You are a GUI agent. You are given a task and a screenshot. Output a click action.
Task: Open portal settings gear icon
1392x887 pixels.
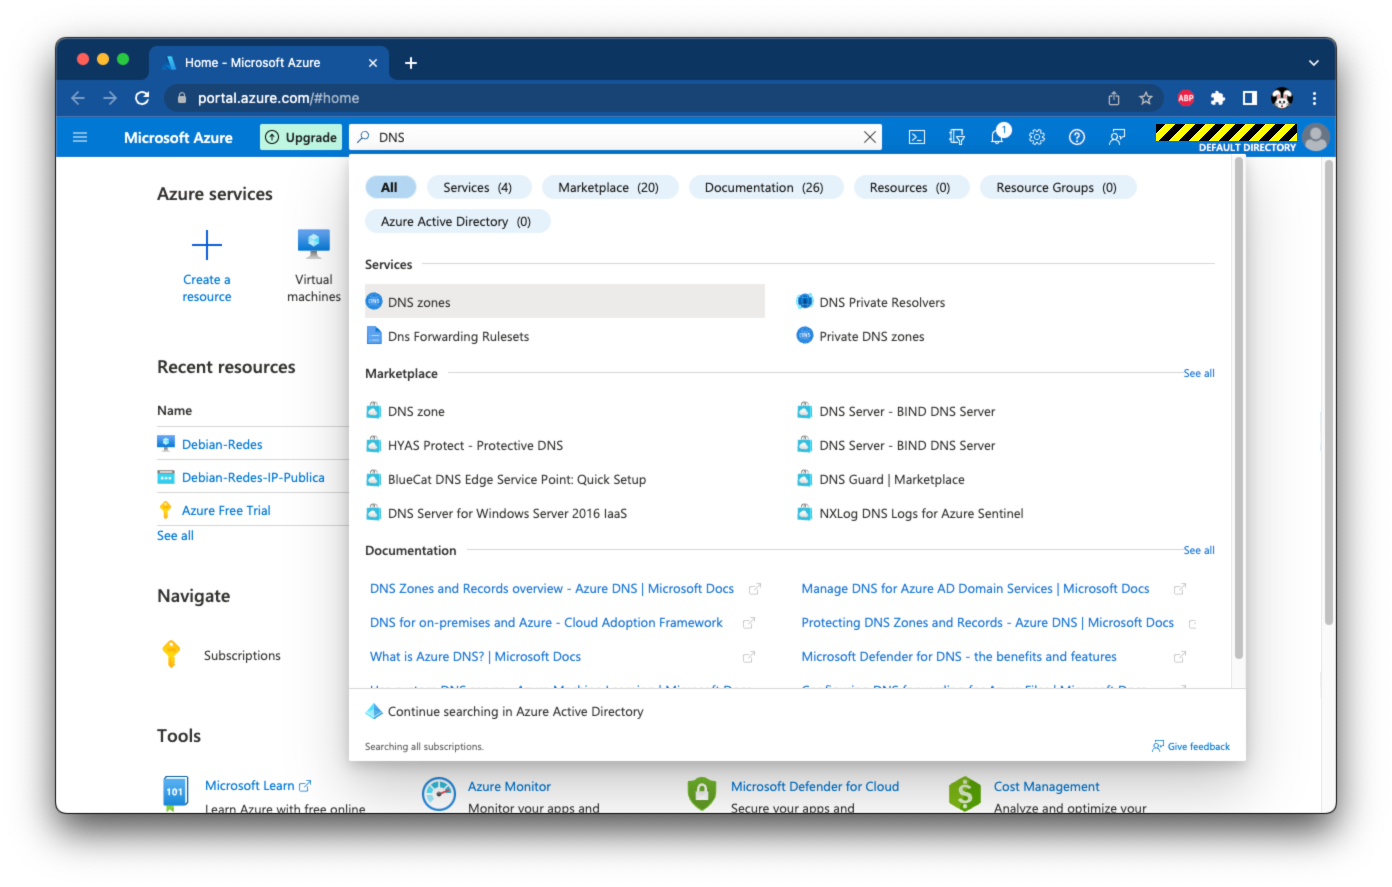pos(1037,137)
